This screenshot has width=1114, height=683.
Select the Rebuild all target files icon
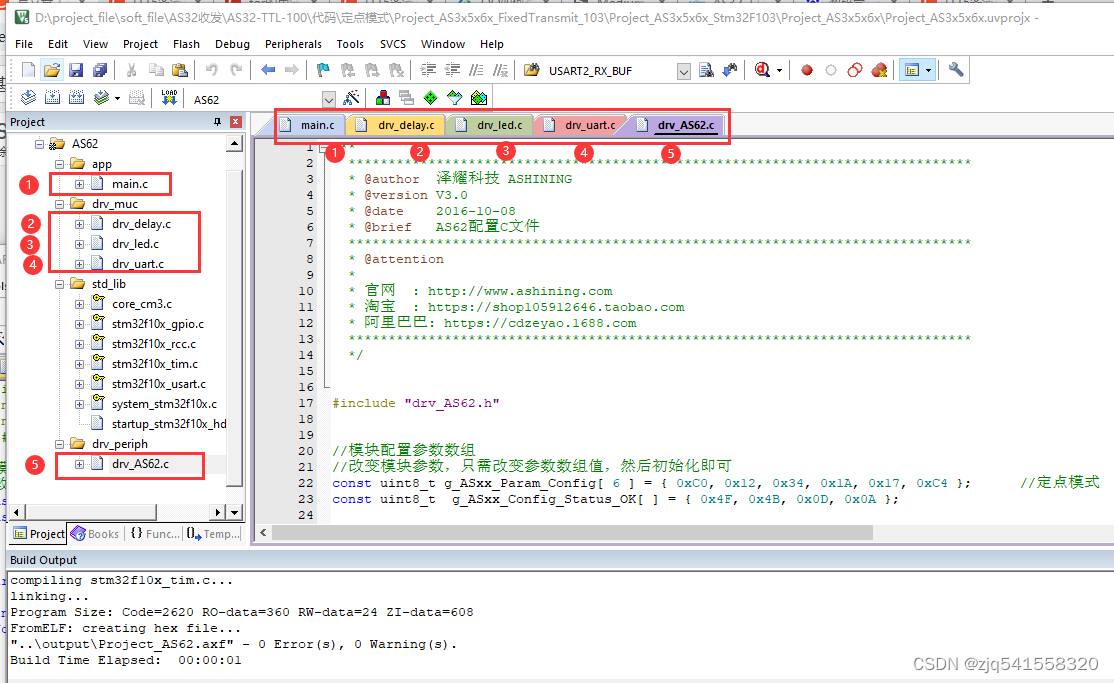77,97
